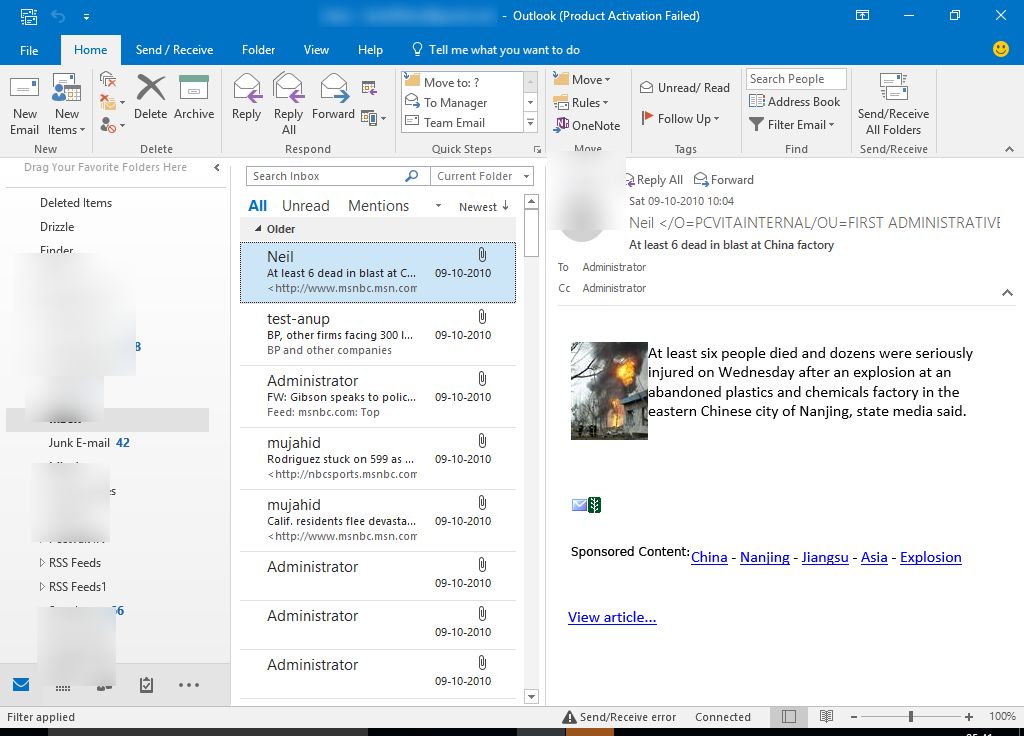Click Reply All in the ribbon
The image size is (1024, 736).
click(288, 104)
